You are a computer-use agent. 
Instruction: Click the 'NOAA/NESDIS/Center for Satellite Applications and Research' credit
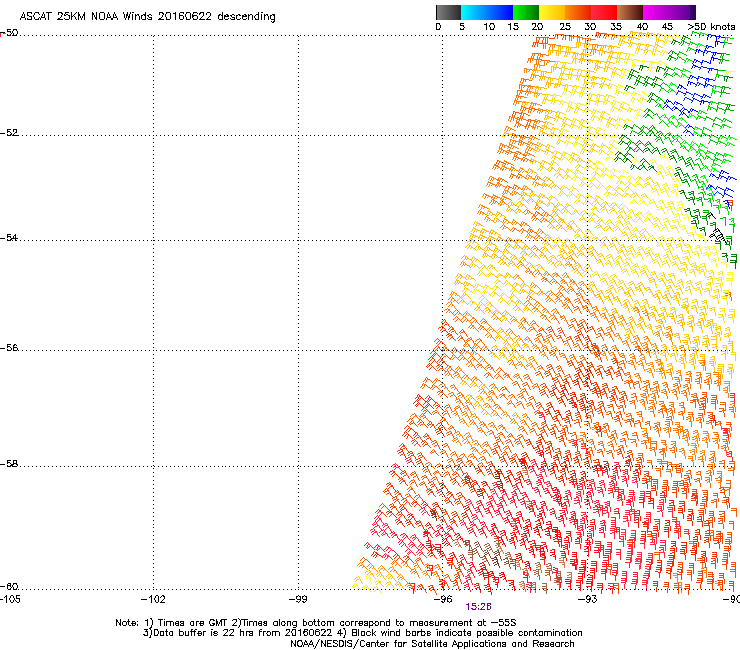click(x=432, y=644)
